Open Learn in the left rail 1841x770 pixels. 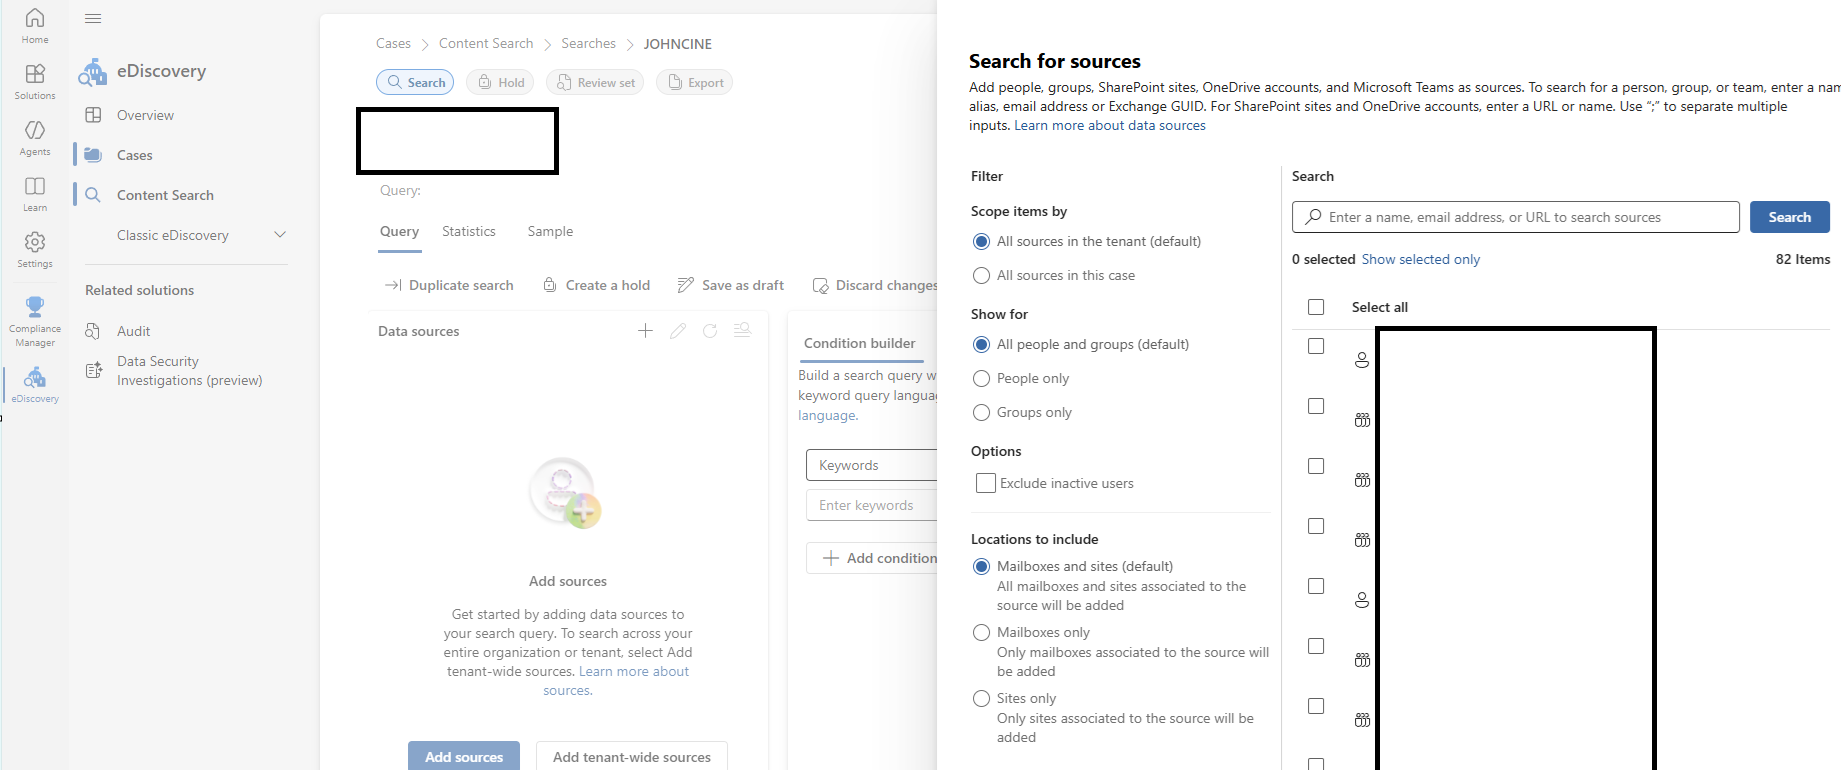coord(35,194)
